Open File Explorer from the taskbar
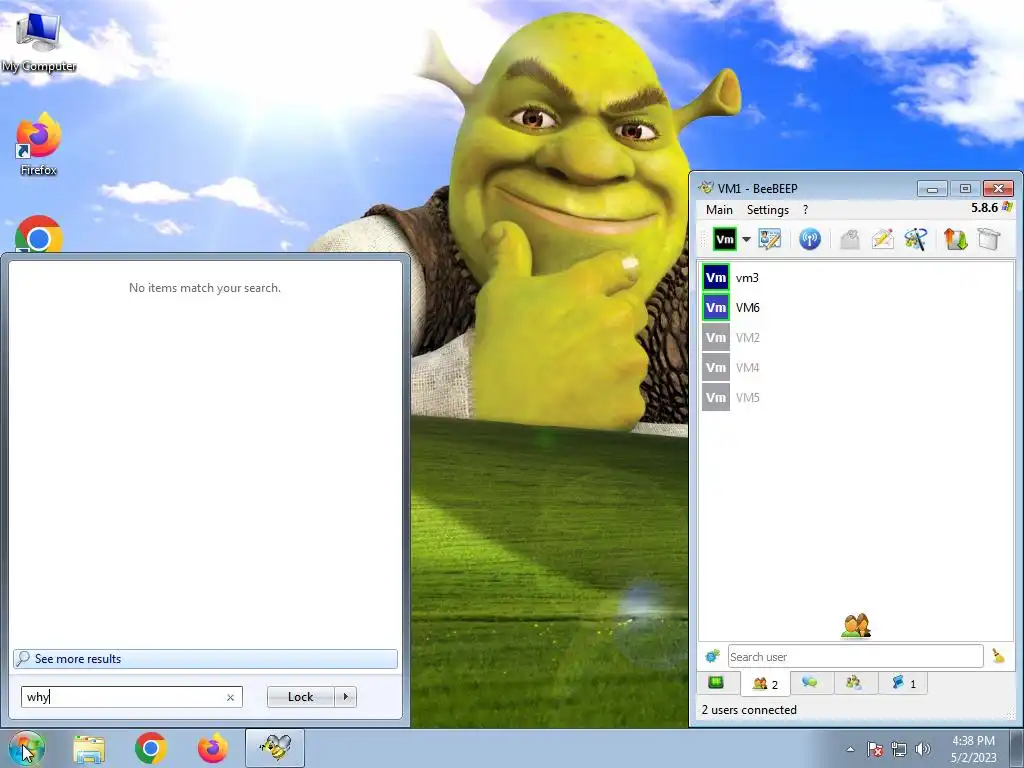The image size is (1024, 768). coord(89,749)
